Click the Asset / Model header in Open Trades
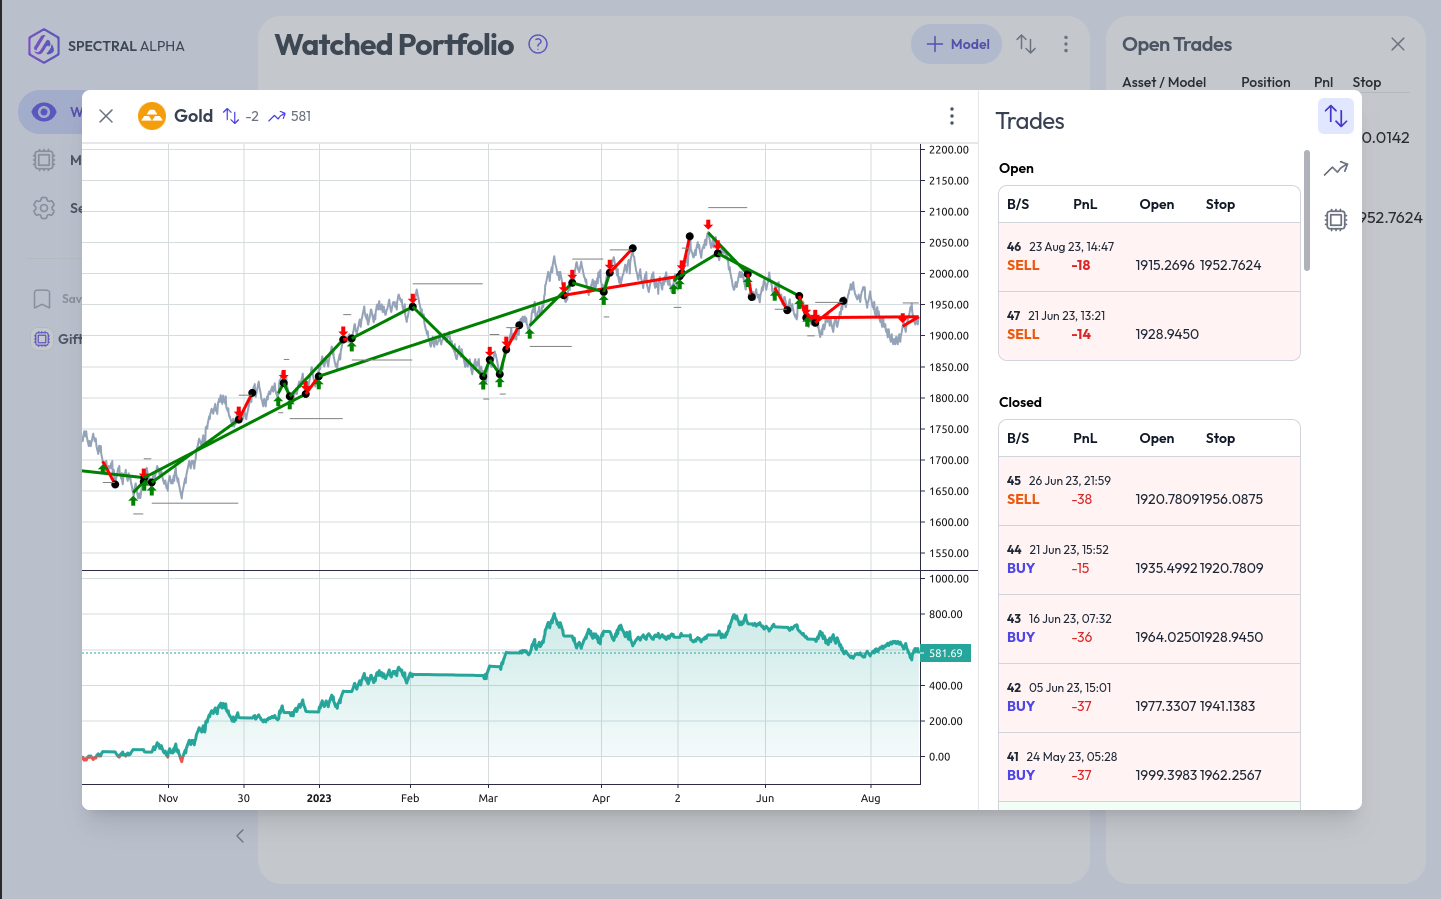Image resolution: width=1441 pixels, height=899 pixels. click(x=1164, y=82)
